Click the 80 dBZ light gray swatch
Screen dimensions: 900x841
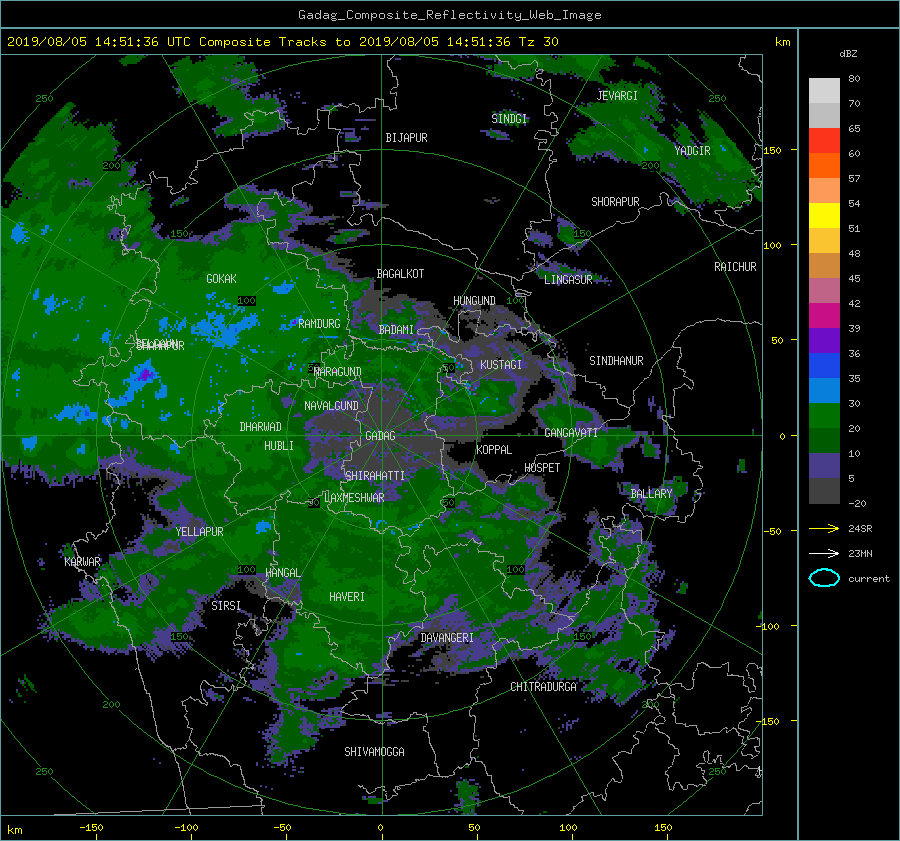(824, 90)
